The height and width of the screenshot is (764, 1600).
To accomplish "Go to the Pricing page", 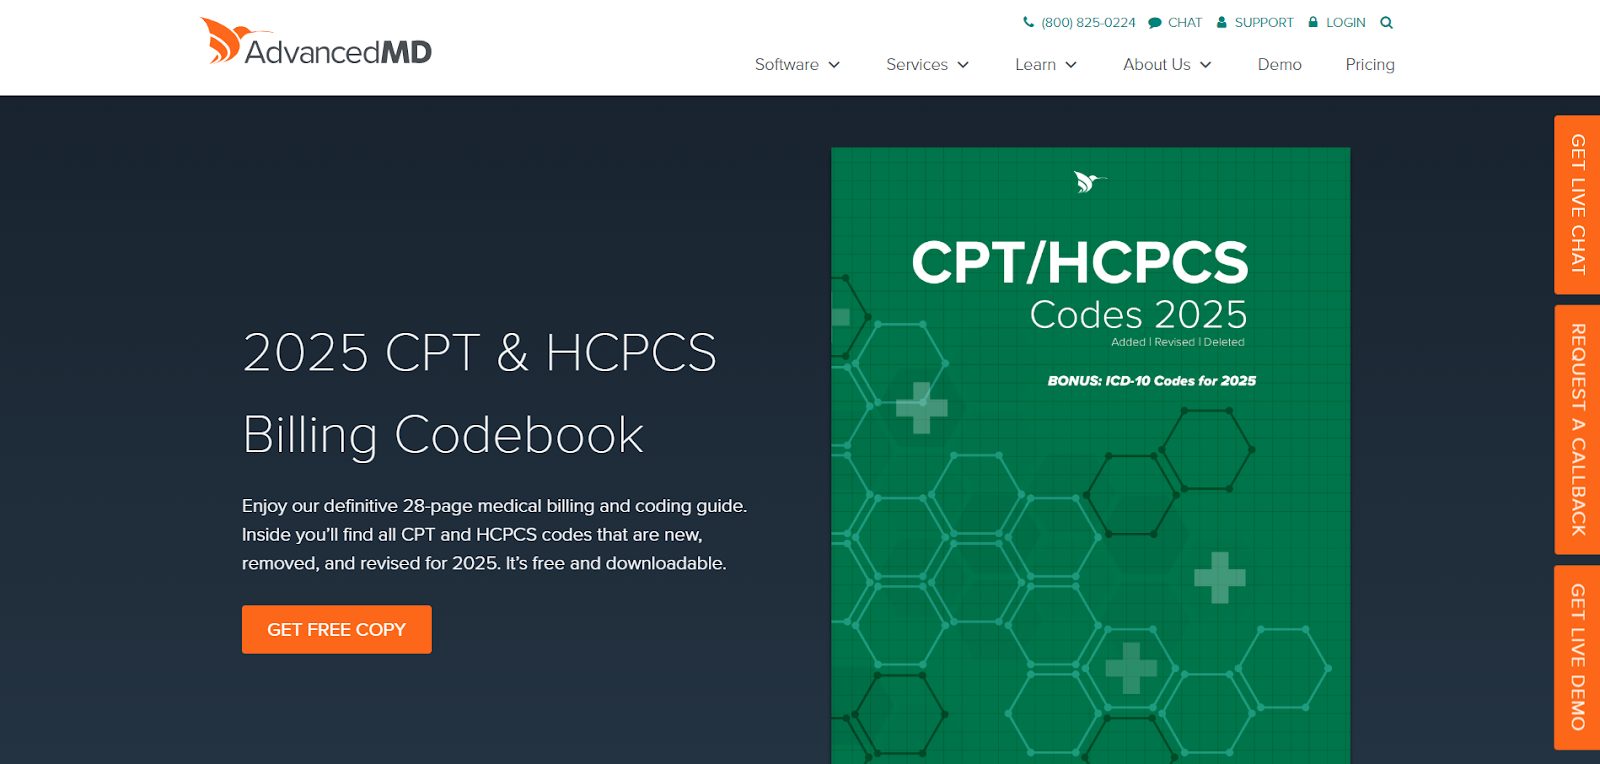I will coord(1370,64).
